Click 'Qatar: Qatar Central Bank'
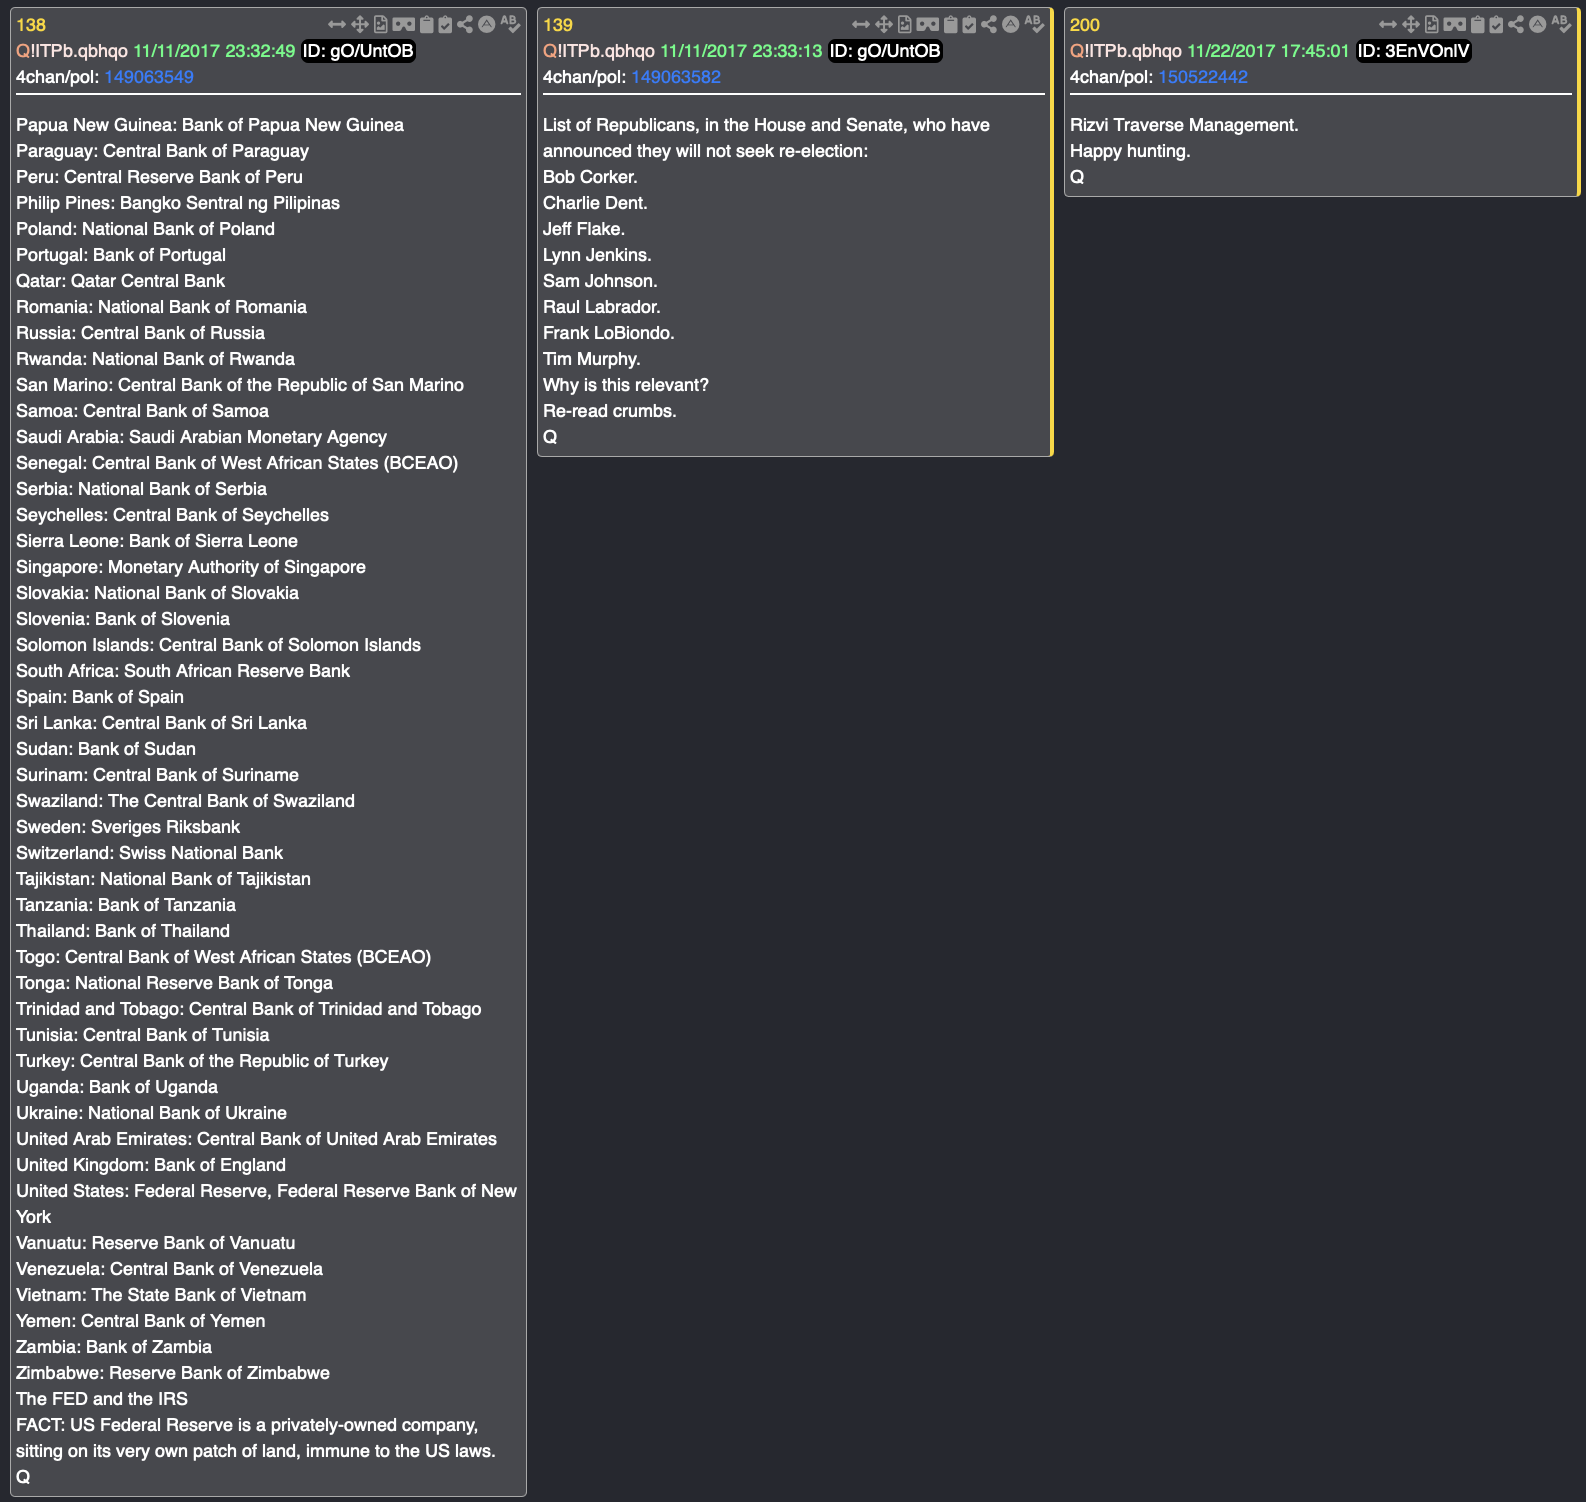This screenshot has height=1502, width=1586. 121,281
